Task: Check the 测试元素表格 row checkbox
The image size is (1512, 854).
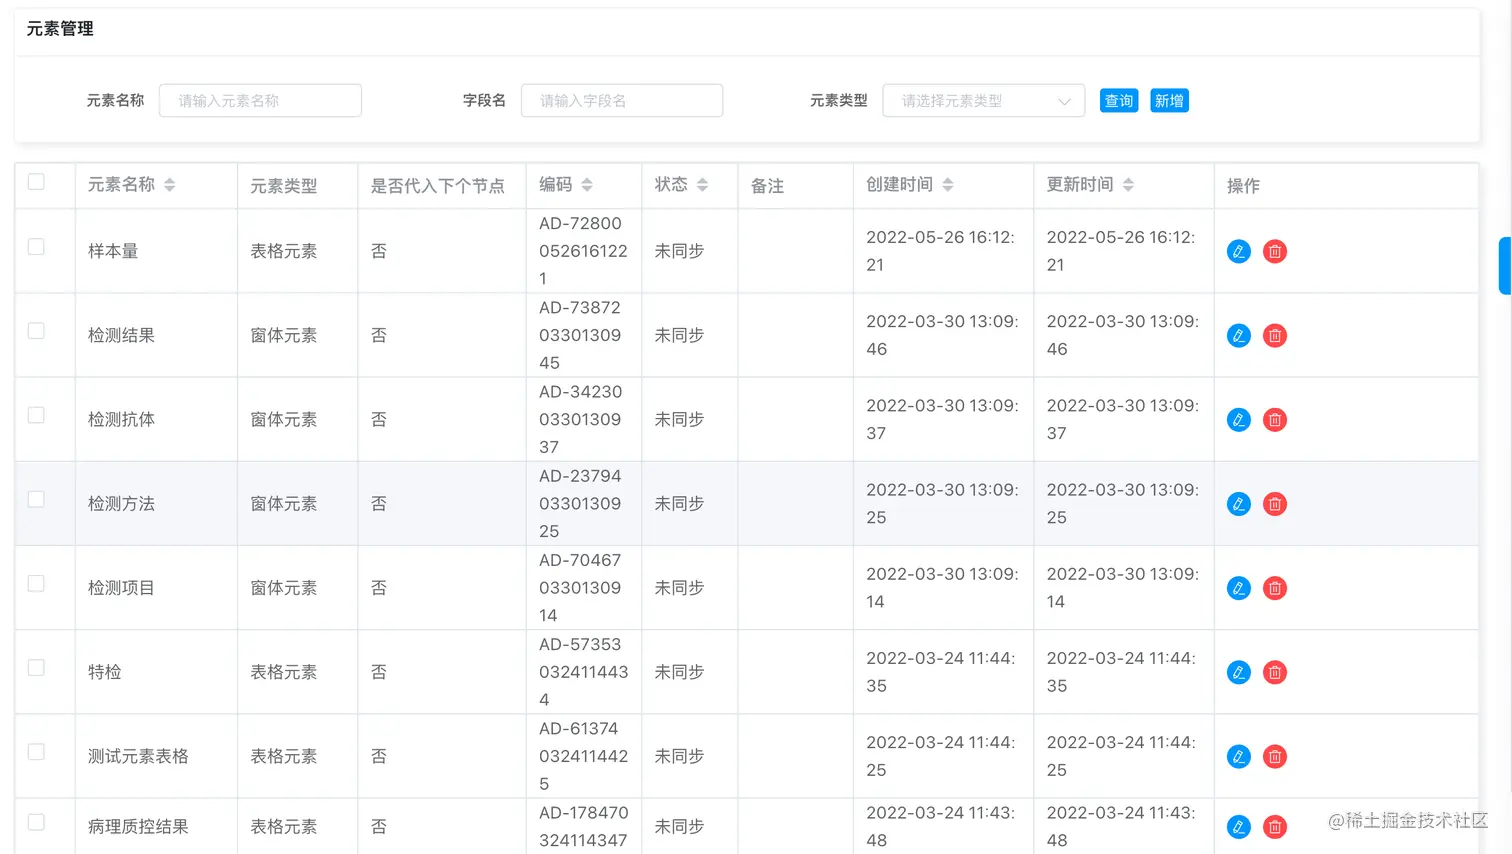Action: click(36, 751)
